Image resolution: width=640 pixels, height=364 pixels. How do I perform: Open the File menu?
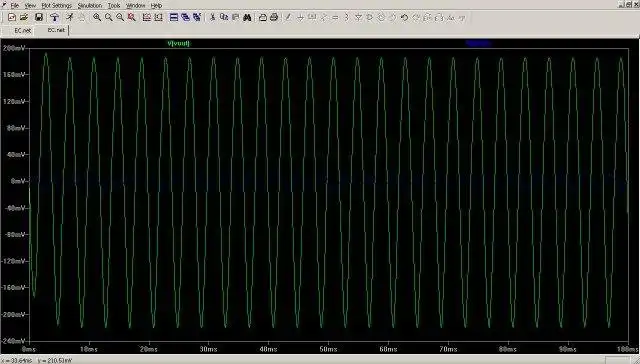(x=15, y=5)
